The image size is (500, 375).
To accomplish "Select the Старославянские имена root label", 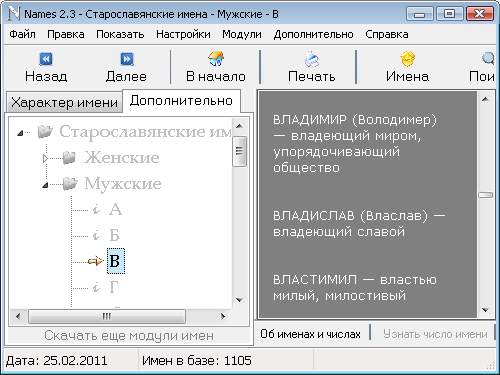I will pos(145,132).
